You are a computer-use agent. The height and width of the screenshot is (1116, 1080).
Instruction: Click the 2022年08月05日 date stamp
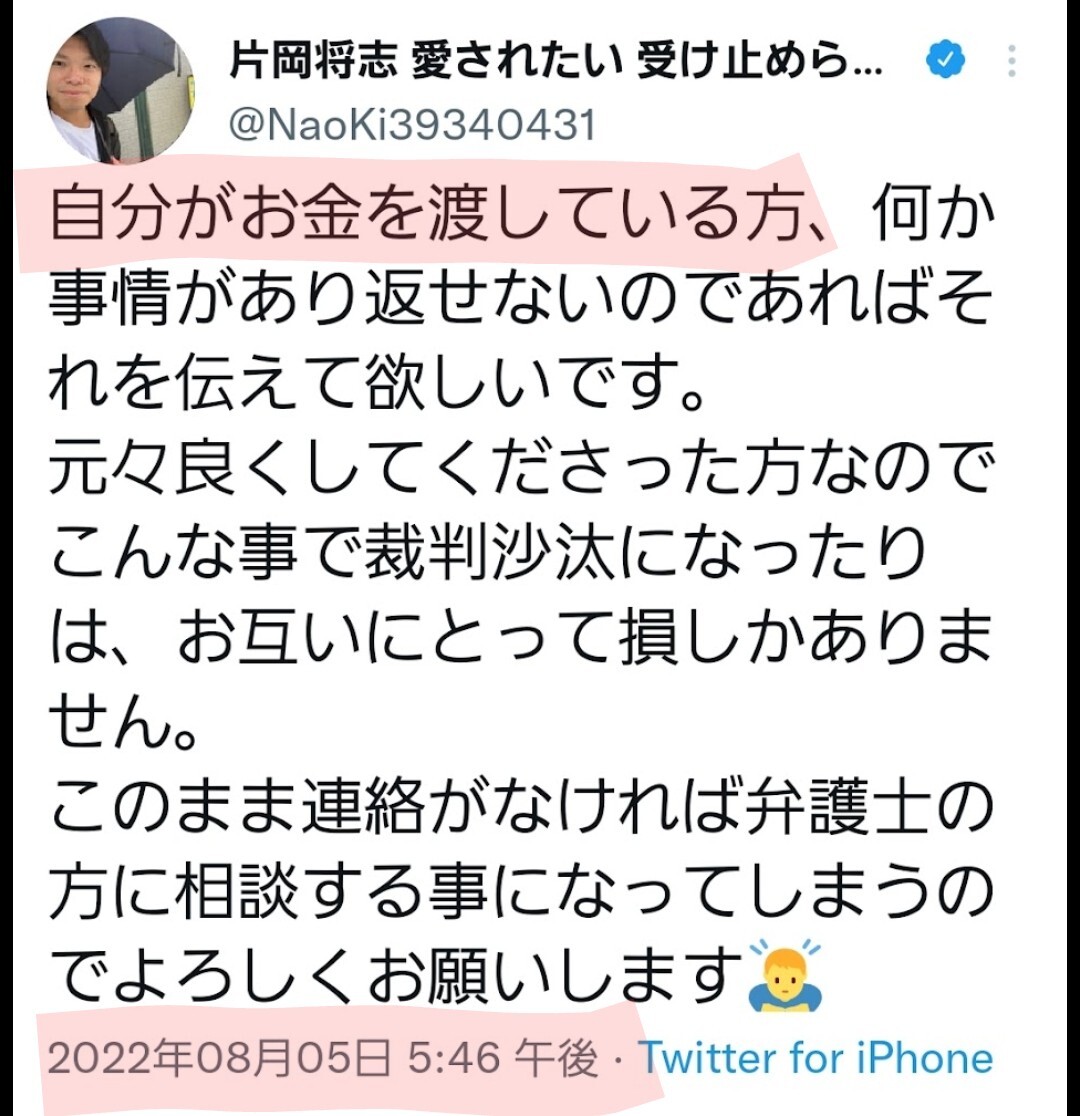pos(219,1058)
